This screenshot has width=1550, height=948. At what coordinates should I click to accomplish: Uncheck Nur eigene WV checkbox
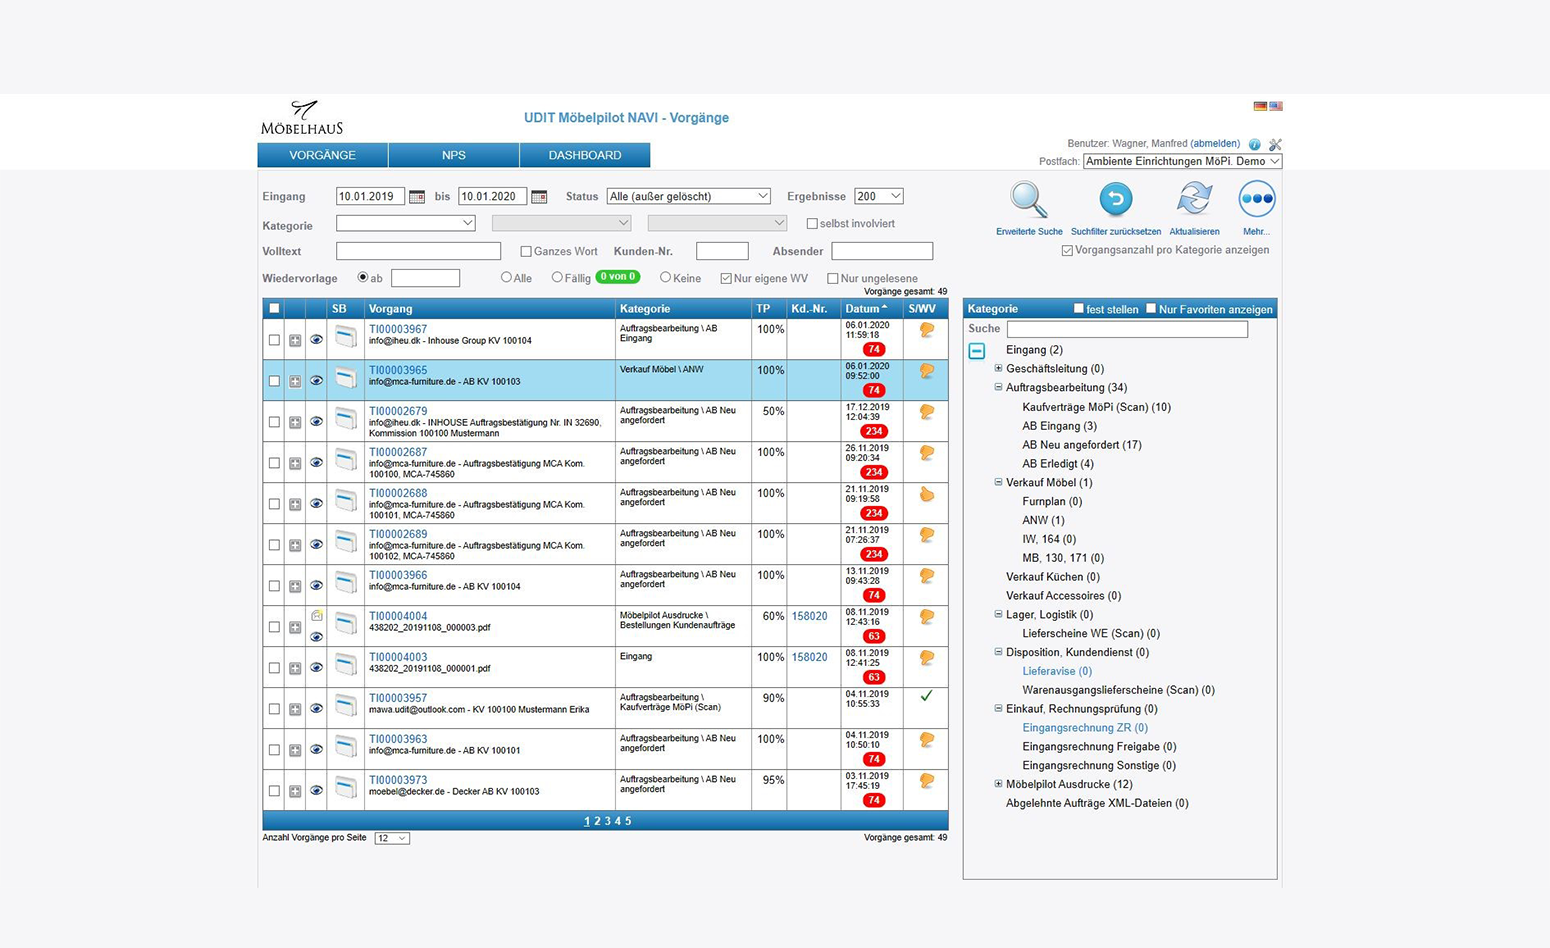726,278
